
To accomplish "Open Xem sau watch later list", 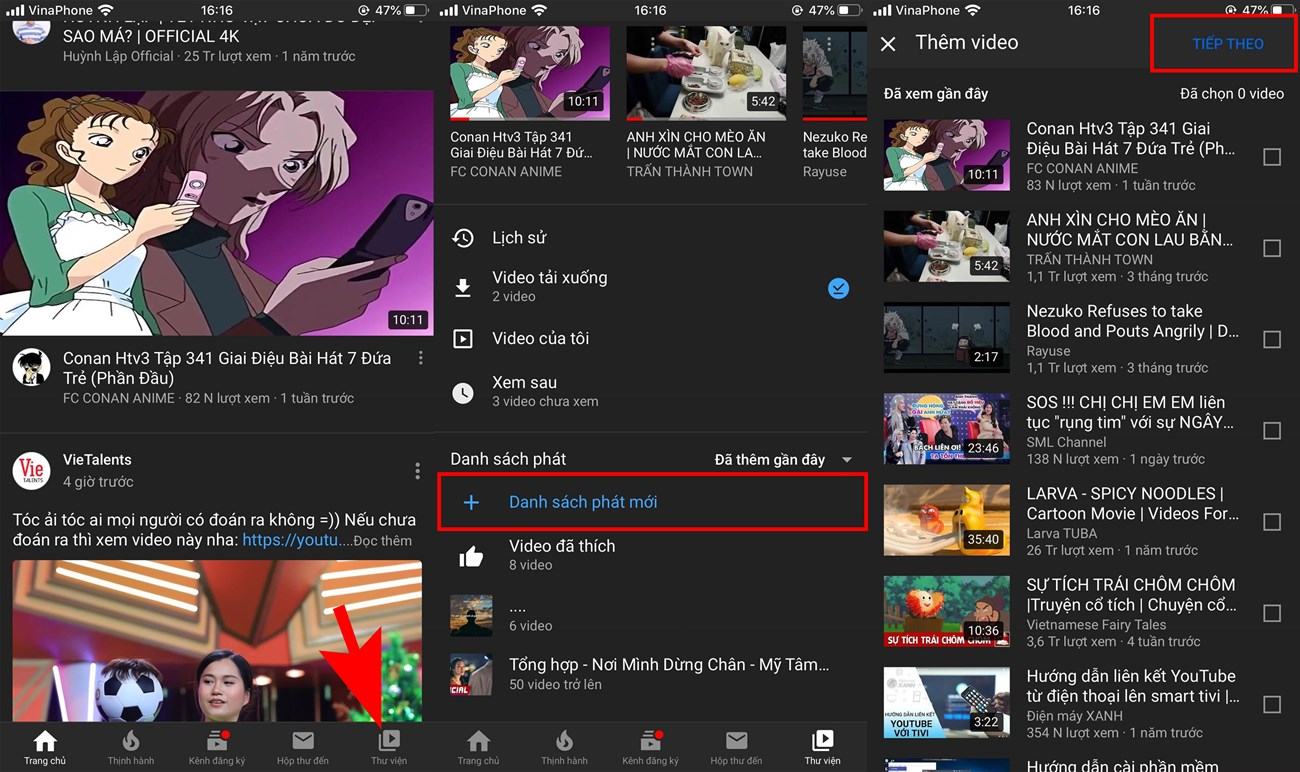I will [x=650, y=391].
